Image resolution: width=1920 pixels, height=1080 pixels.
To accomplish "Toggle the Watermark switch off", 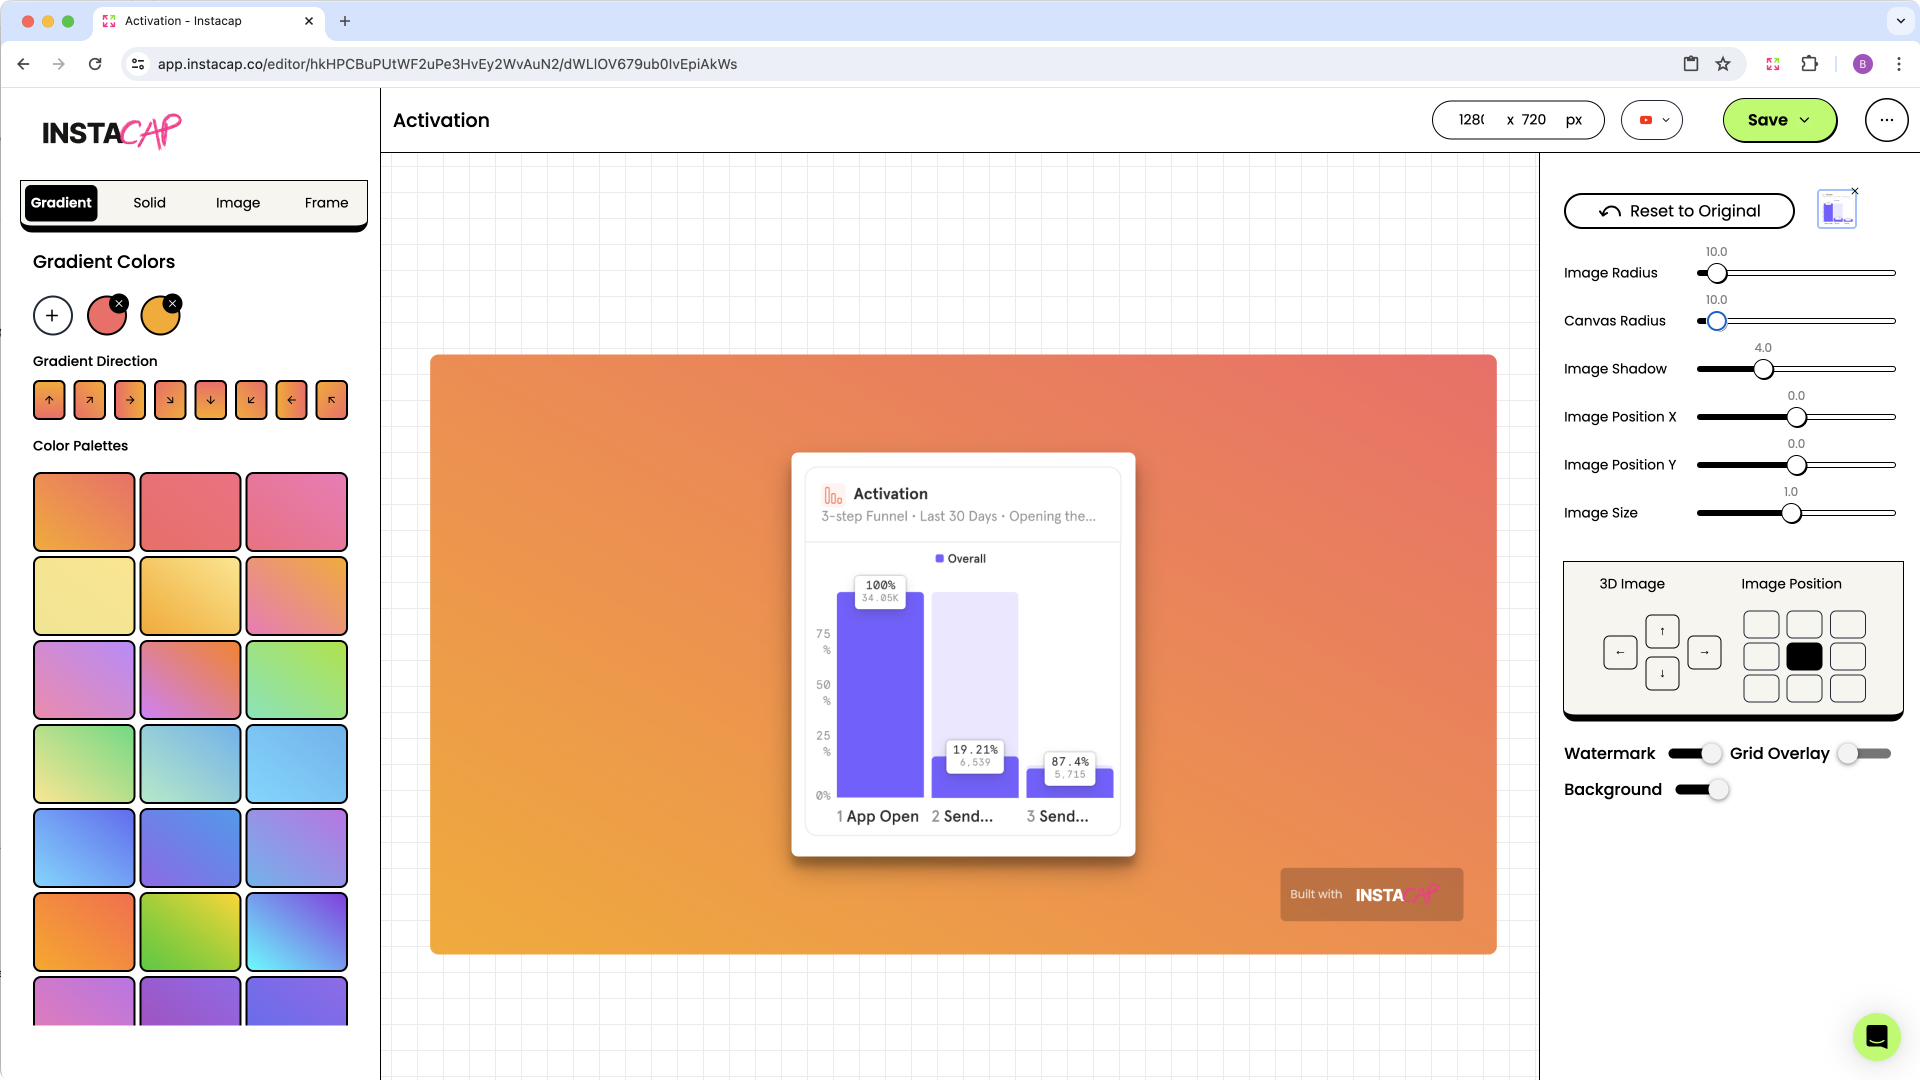I will click(x=1695, y=753).
